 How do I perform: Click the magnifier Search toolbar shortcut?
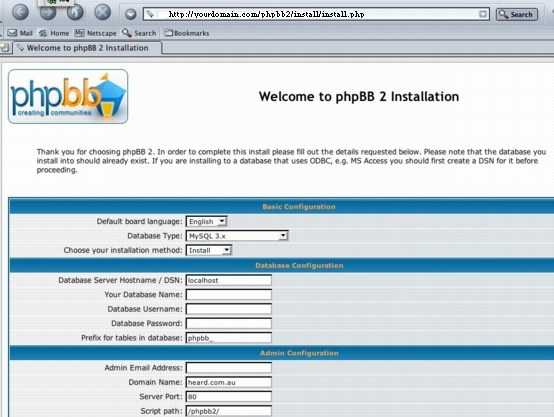point(139,33)
